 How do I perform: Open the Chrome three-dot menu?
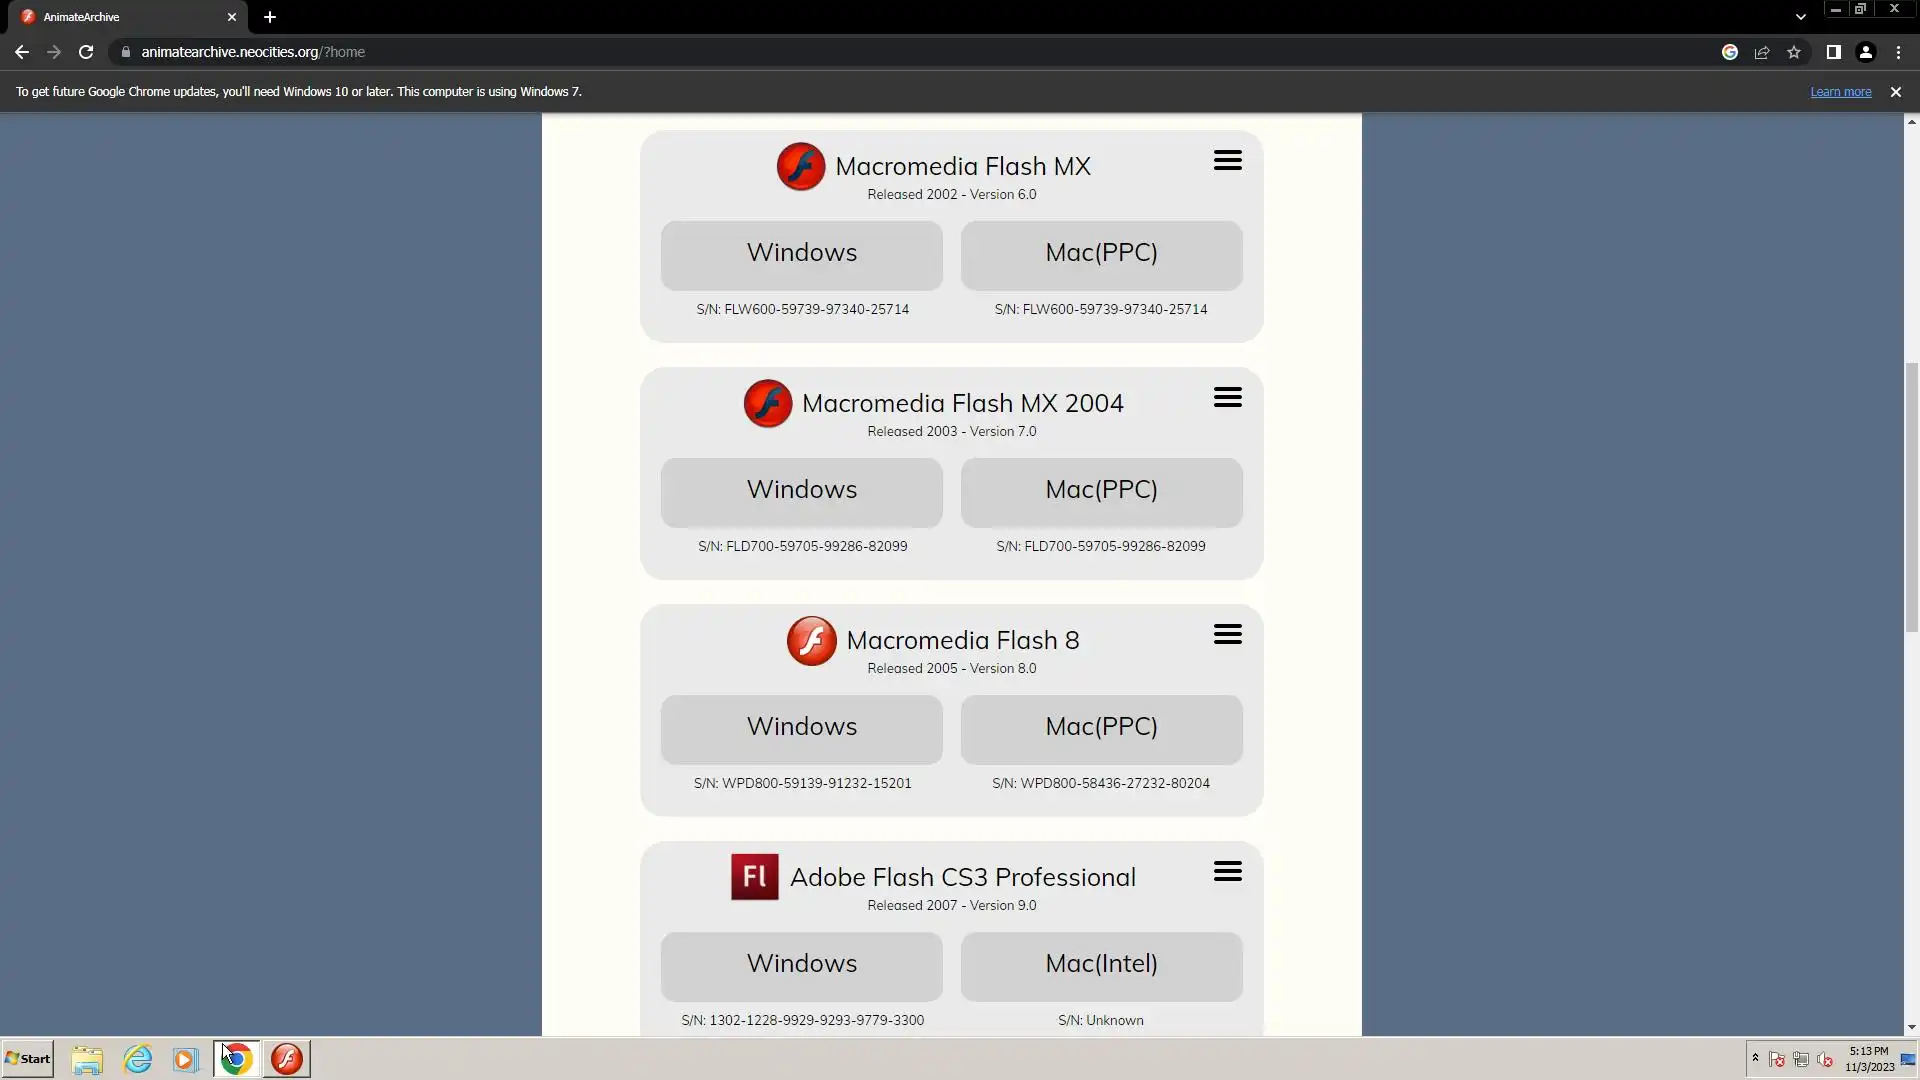(x=1898, y=52)
